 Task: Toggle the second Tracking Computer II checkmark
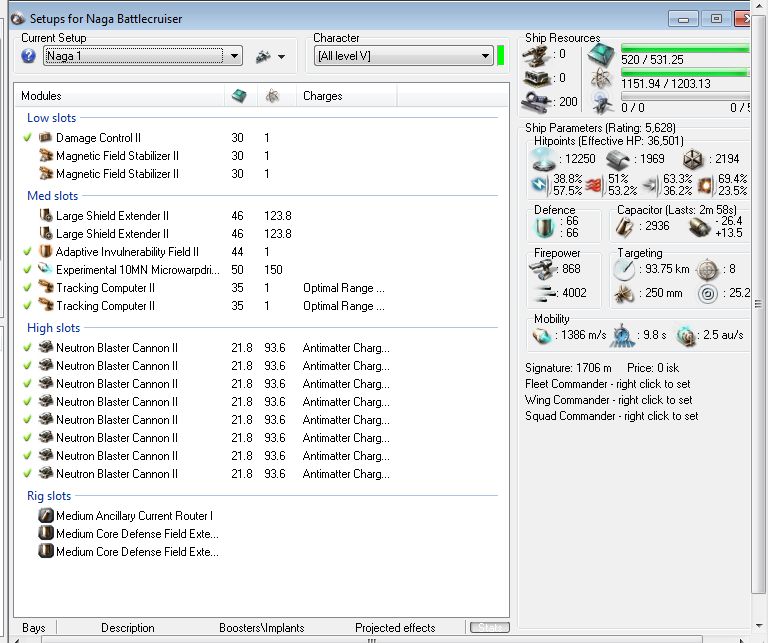(28, 305)
